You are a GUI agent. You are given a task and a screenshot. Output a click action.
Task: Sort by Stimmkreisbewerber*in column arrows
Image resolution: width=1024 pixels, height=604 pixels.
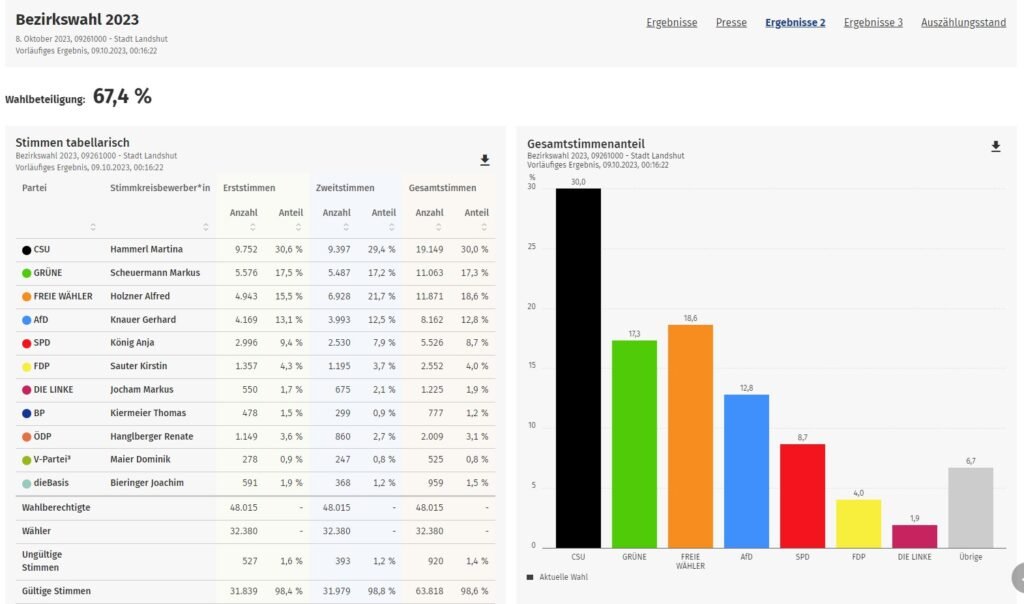206,227
